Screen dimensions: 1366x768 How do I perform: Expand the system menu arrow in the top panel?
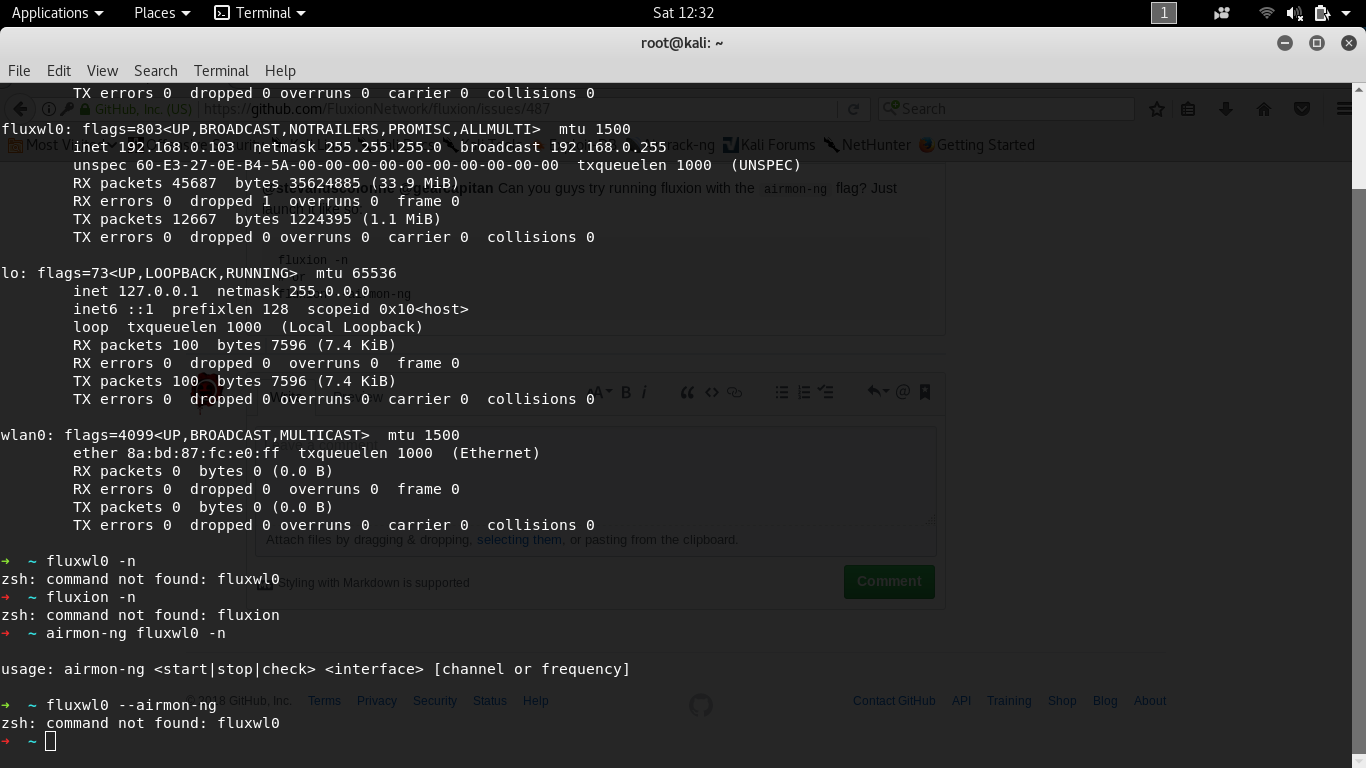click(1346, 13)
